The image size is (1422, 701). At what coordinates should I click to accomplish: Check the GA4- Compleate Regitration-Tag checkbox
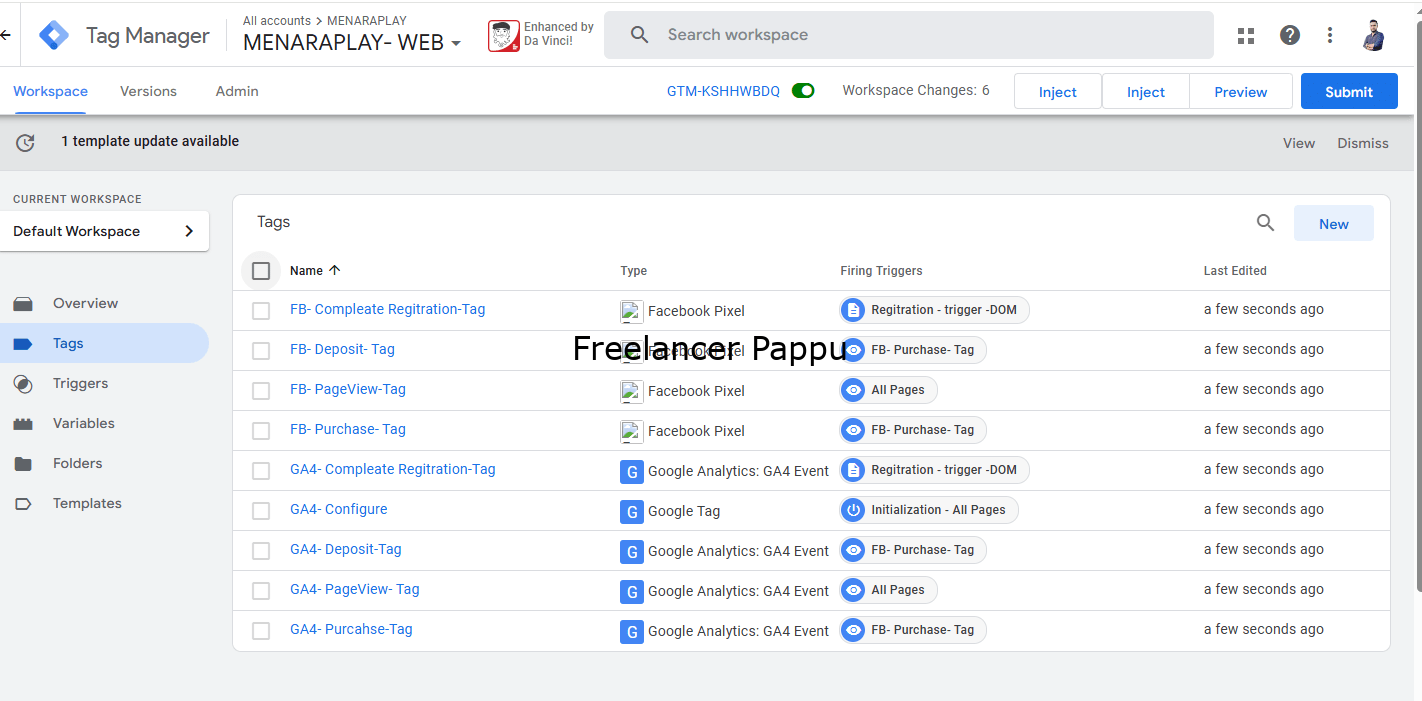click(x=261, y=471)
